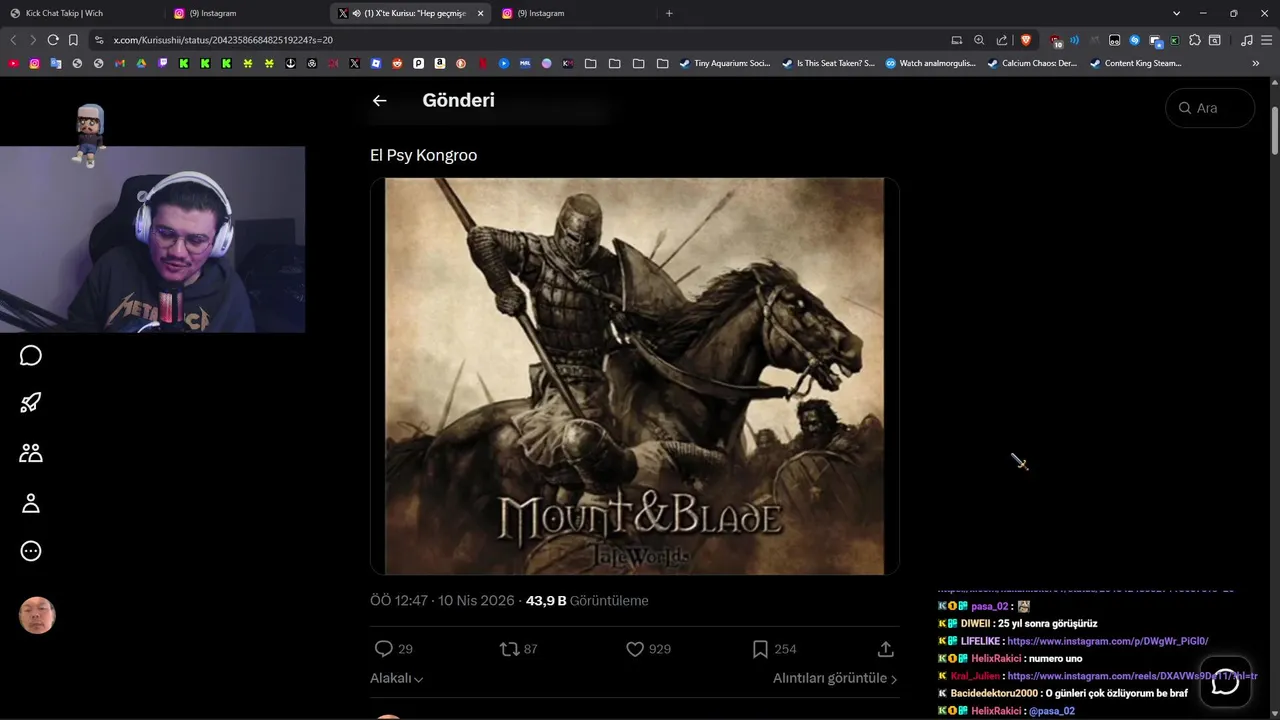The height and width of the screenshot is (720, 1280).
Task: Open the Google Drive bookmark icon
Action: [x=141, y=63]
